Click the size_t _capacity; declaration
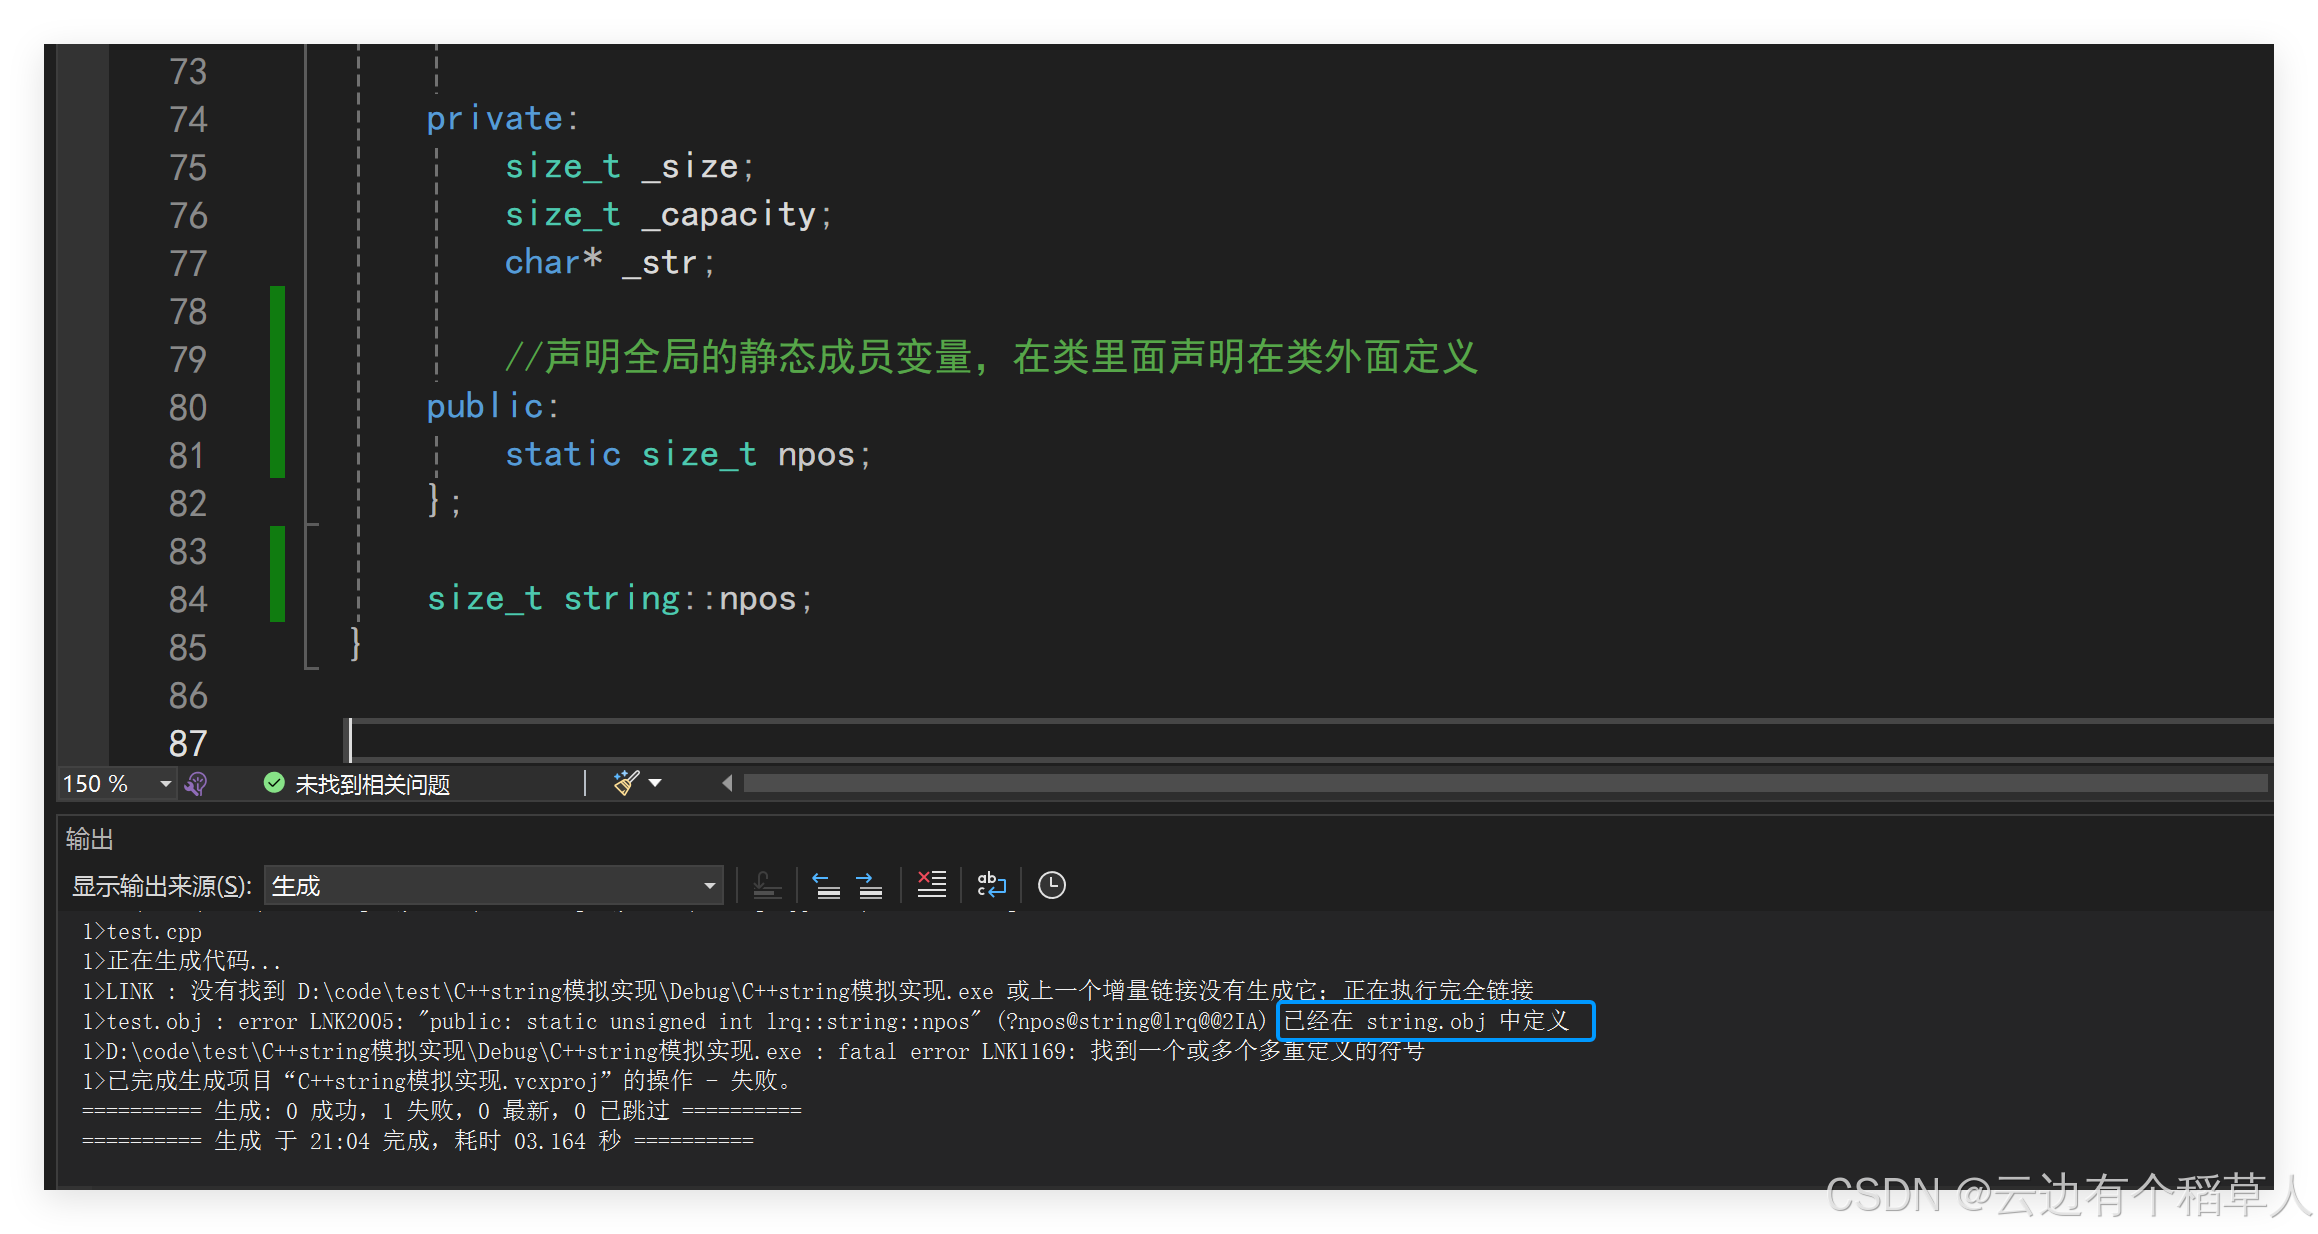 [668, 215]
